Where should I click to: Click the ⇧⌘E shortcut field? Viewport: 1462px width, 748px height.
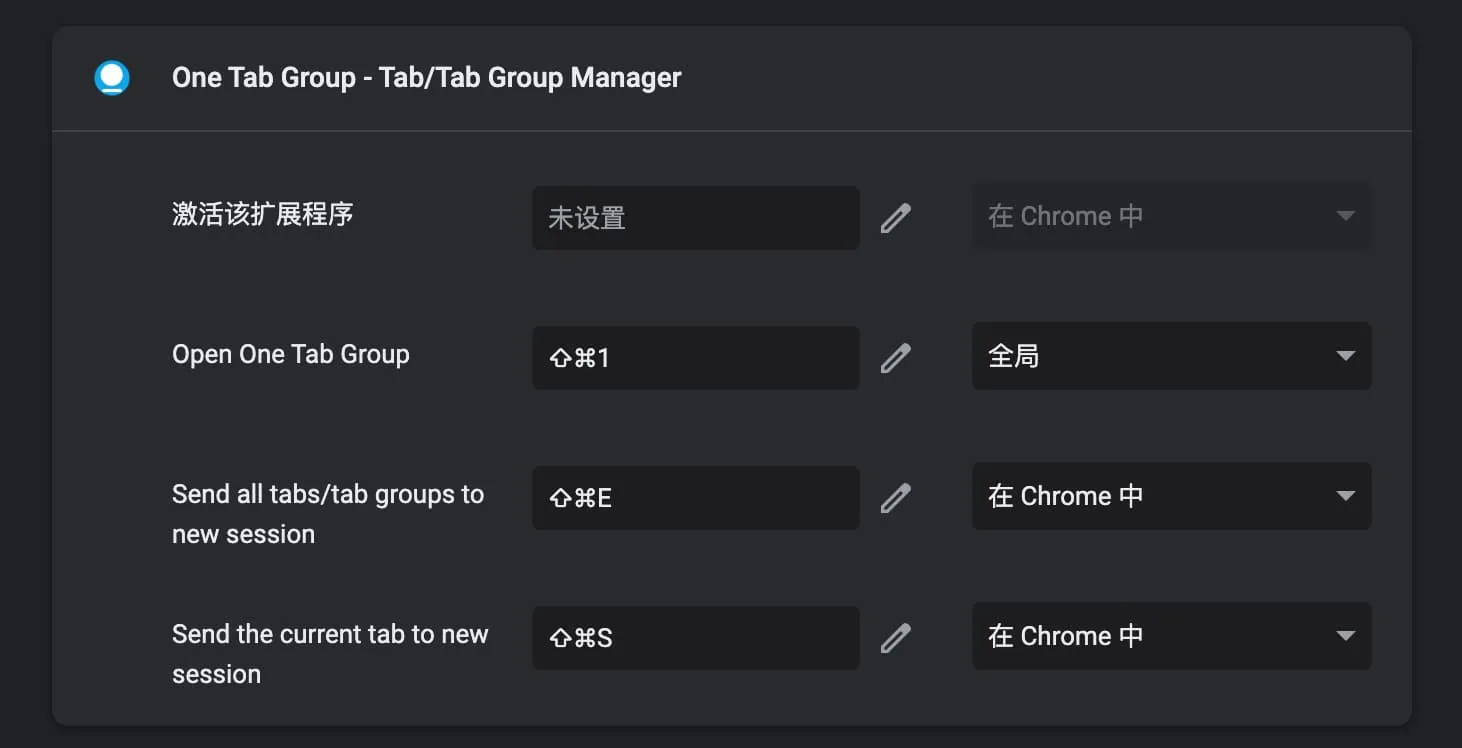(x=695, y=497)
